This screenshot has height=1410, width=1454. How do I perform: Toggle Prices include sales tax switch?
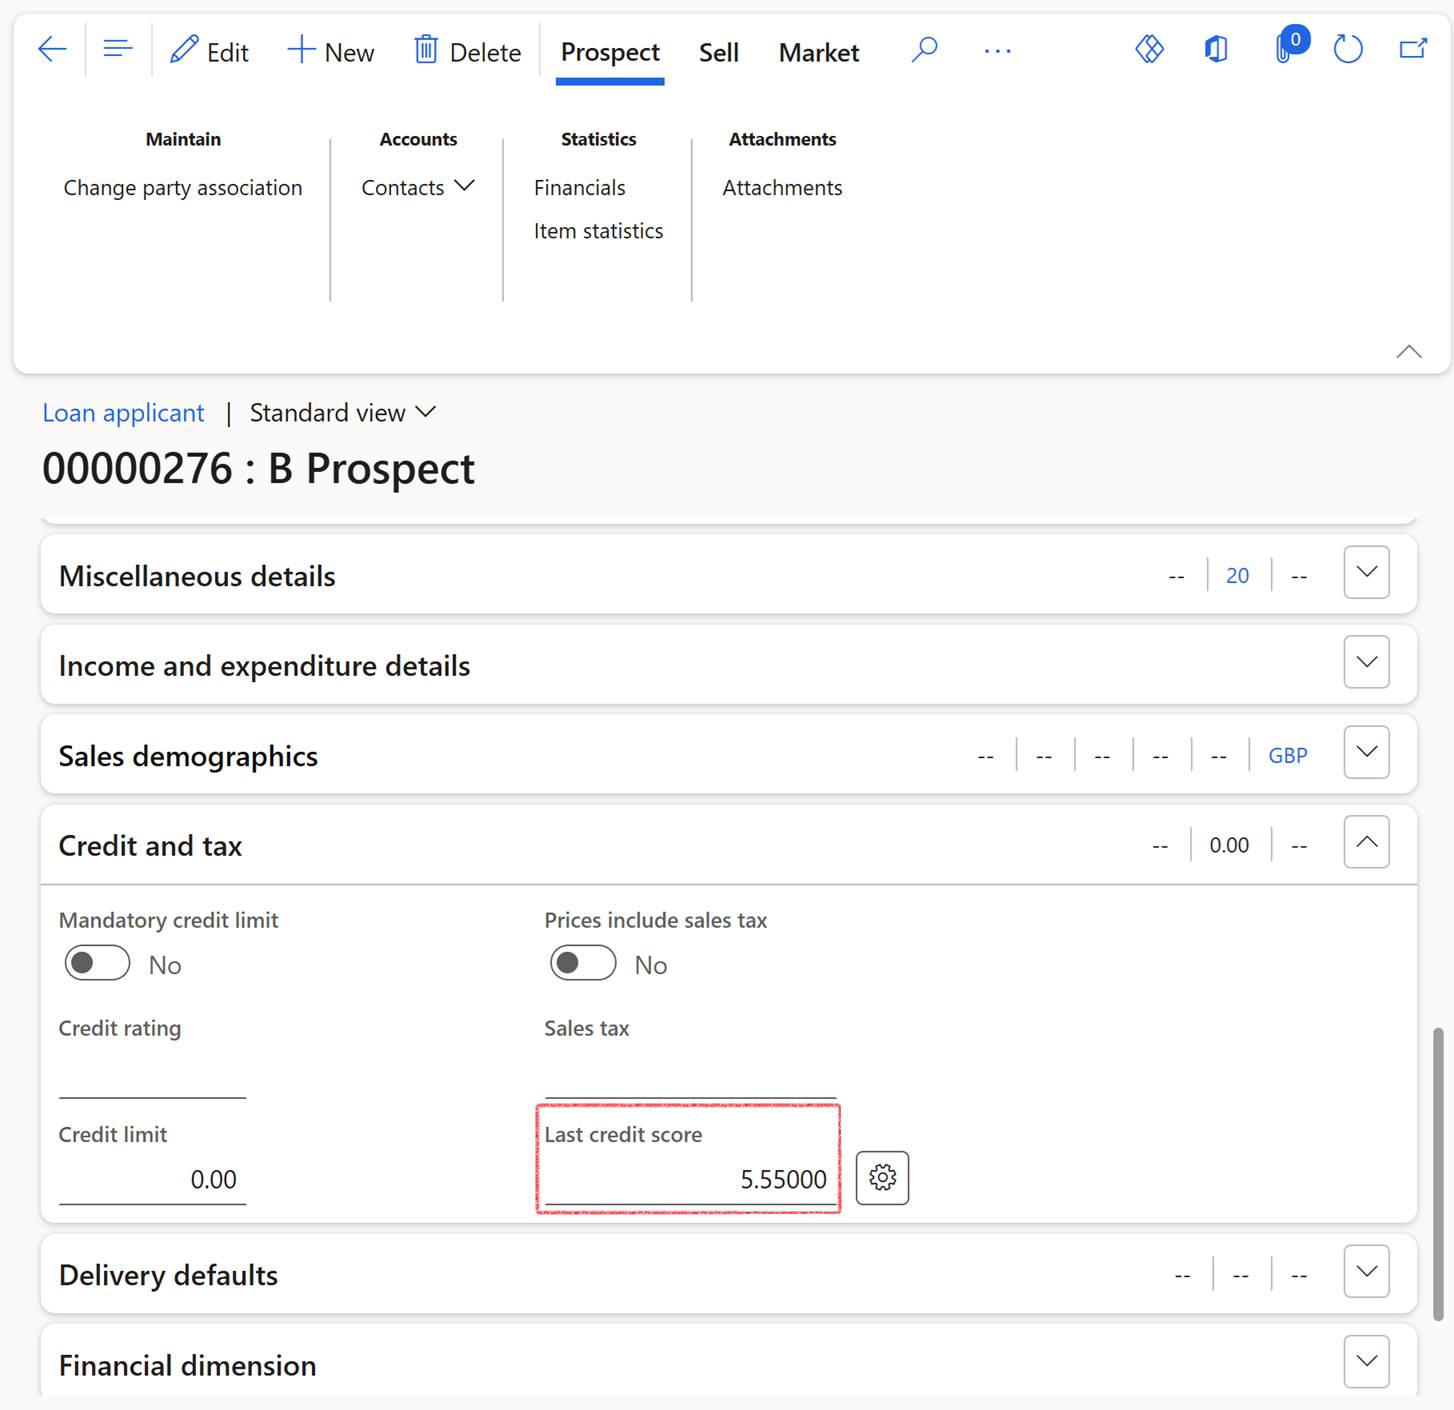pos(583,964)
